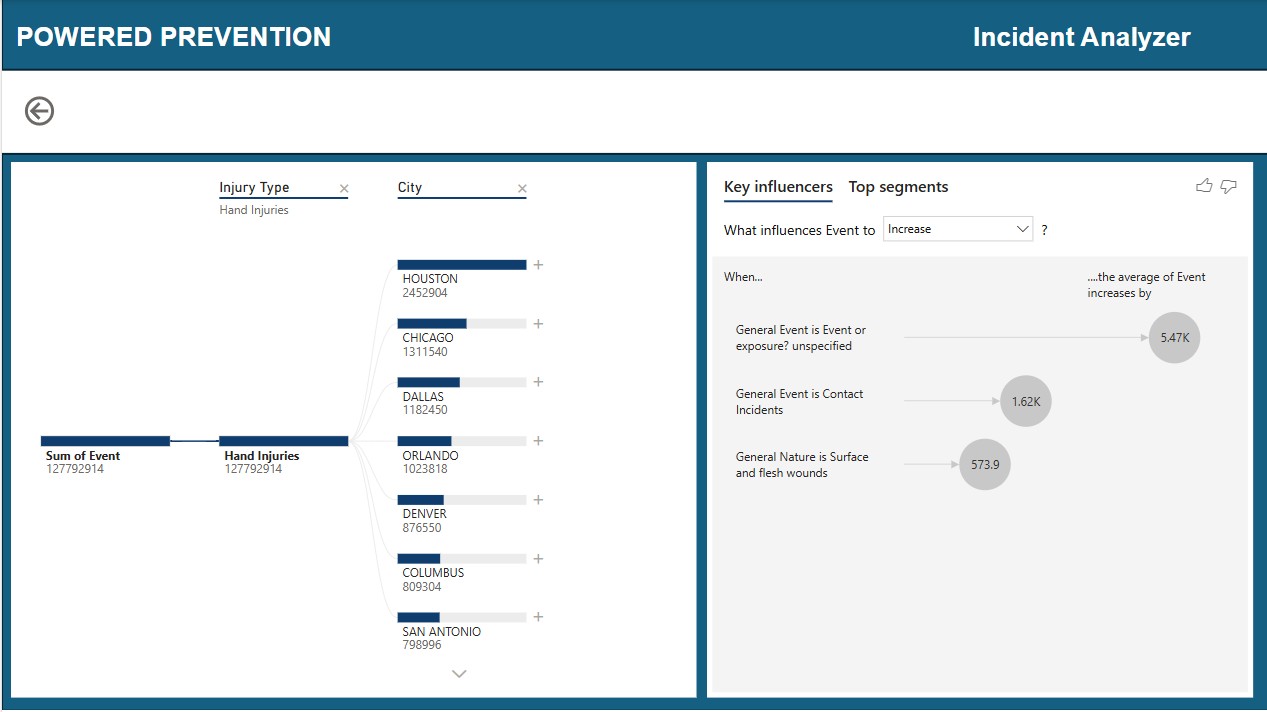Expand the CHICAGO node with plus

(x=538, y=324)
